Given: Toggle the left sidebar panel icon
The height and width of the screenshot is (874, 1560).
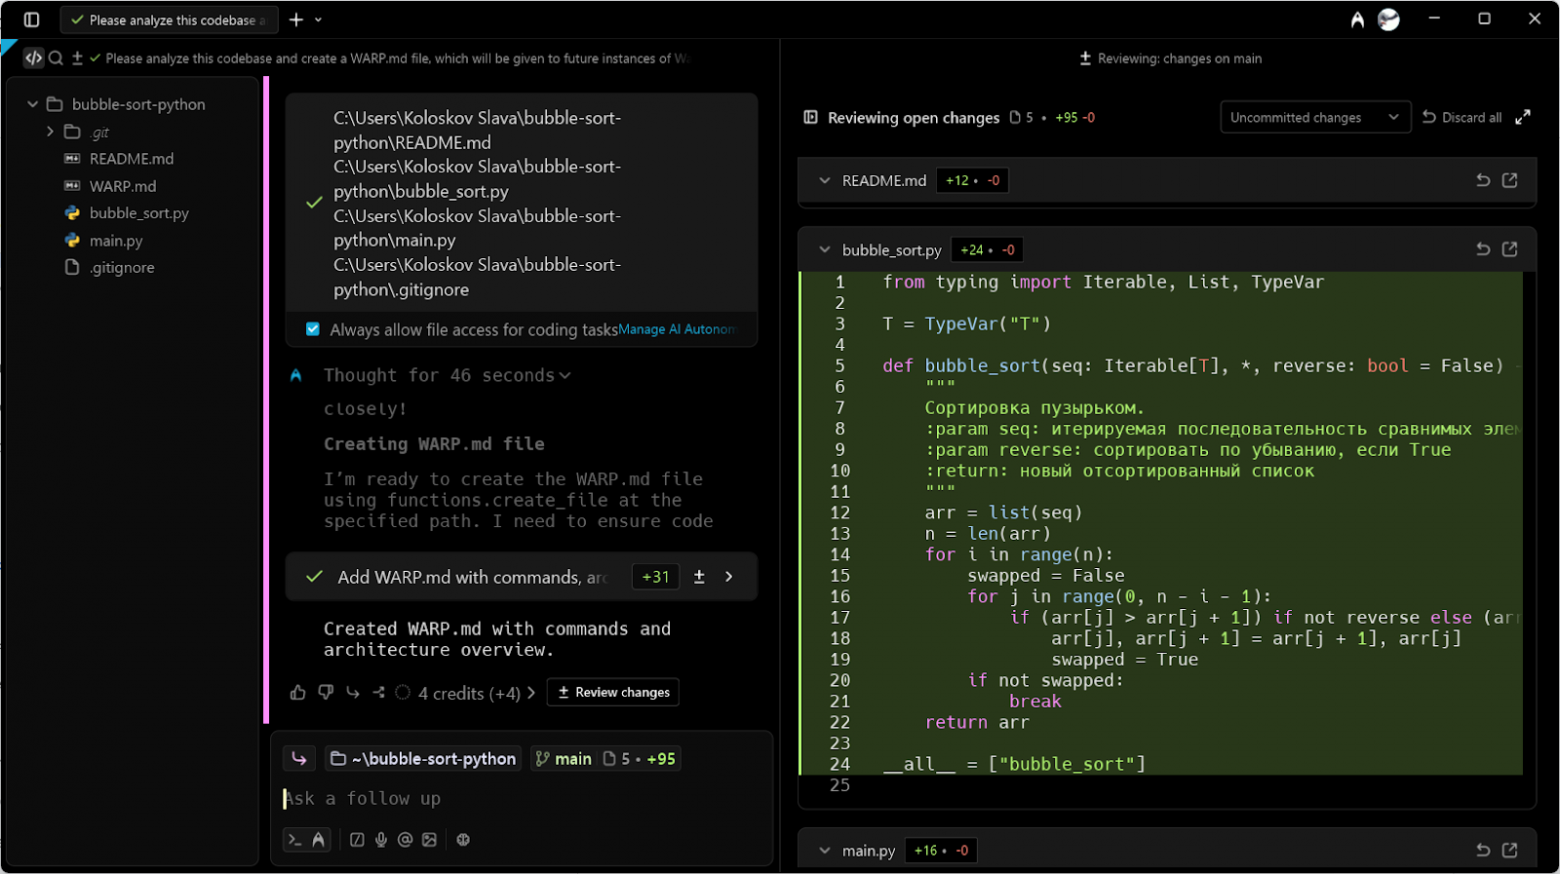Looking at the screenshot, I should (x=31, y=19).
